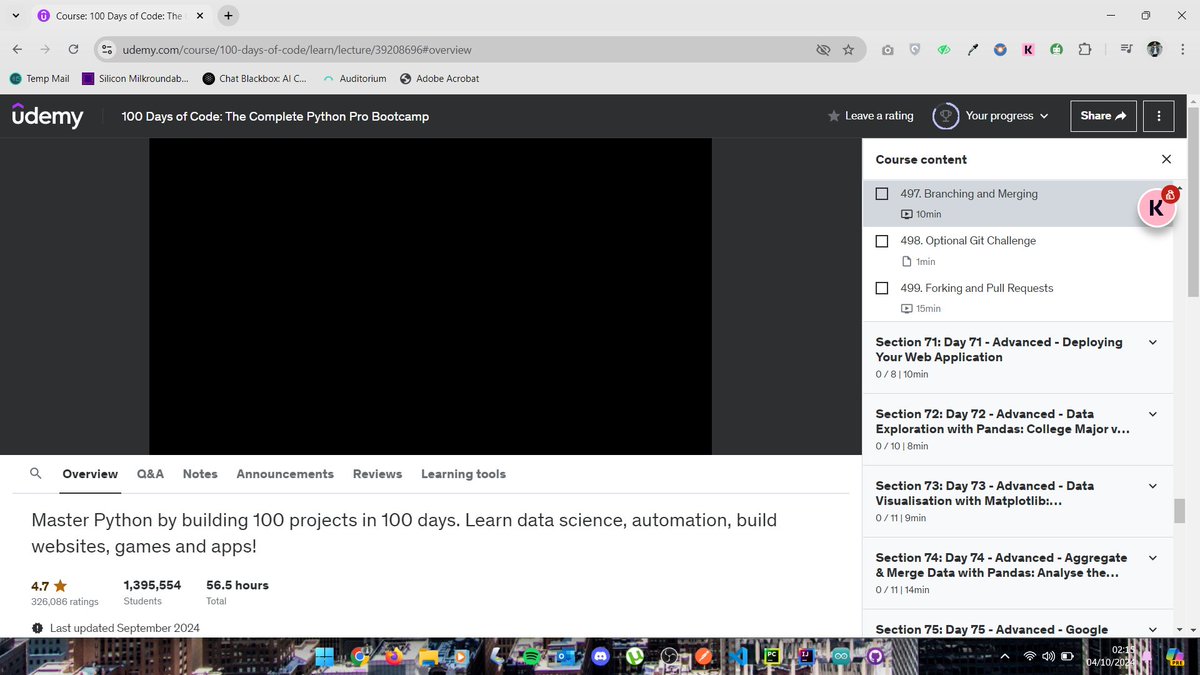Open Chrome three-dot menu
This screenshot has height=675, width=1200.
pos(1181,49)
